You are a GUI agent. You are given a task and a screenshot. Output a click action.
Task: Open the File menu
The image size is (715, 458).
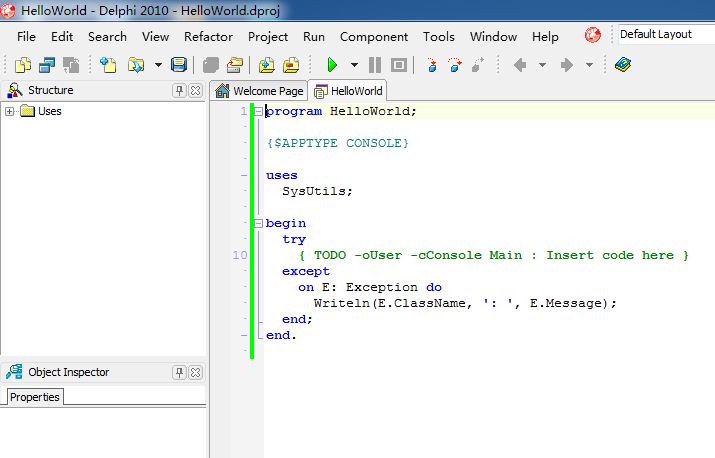(26, 36)
